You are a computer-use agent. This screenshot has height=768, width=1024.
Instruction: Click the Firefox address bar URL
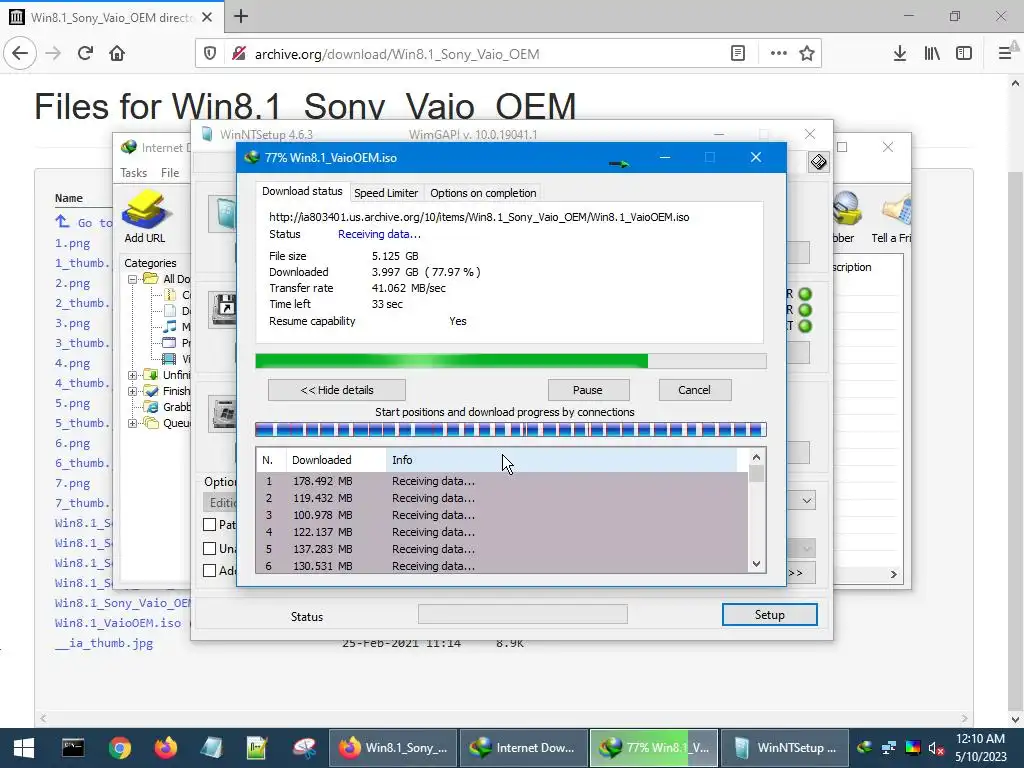(x=396, y=54)
